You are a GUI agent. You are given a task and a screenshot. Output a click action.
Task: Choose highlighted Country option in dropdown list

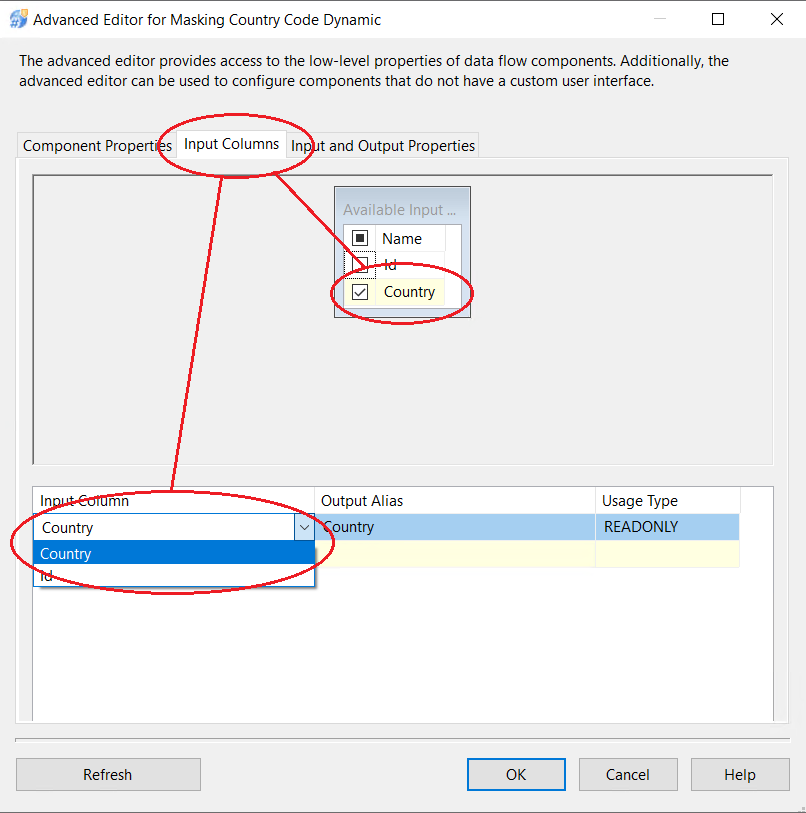170,553
